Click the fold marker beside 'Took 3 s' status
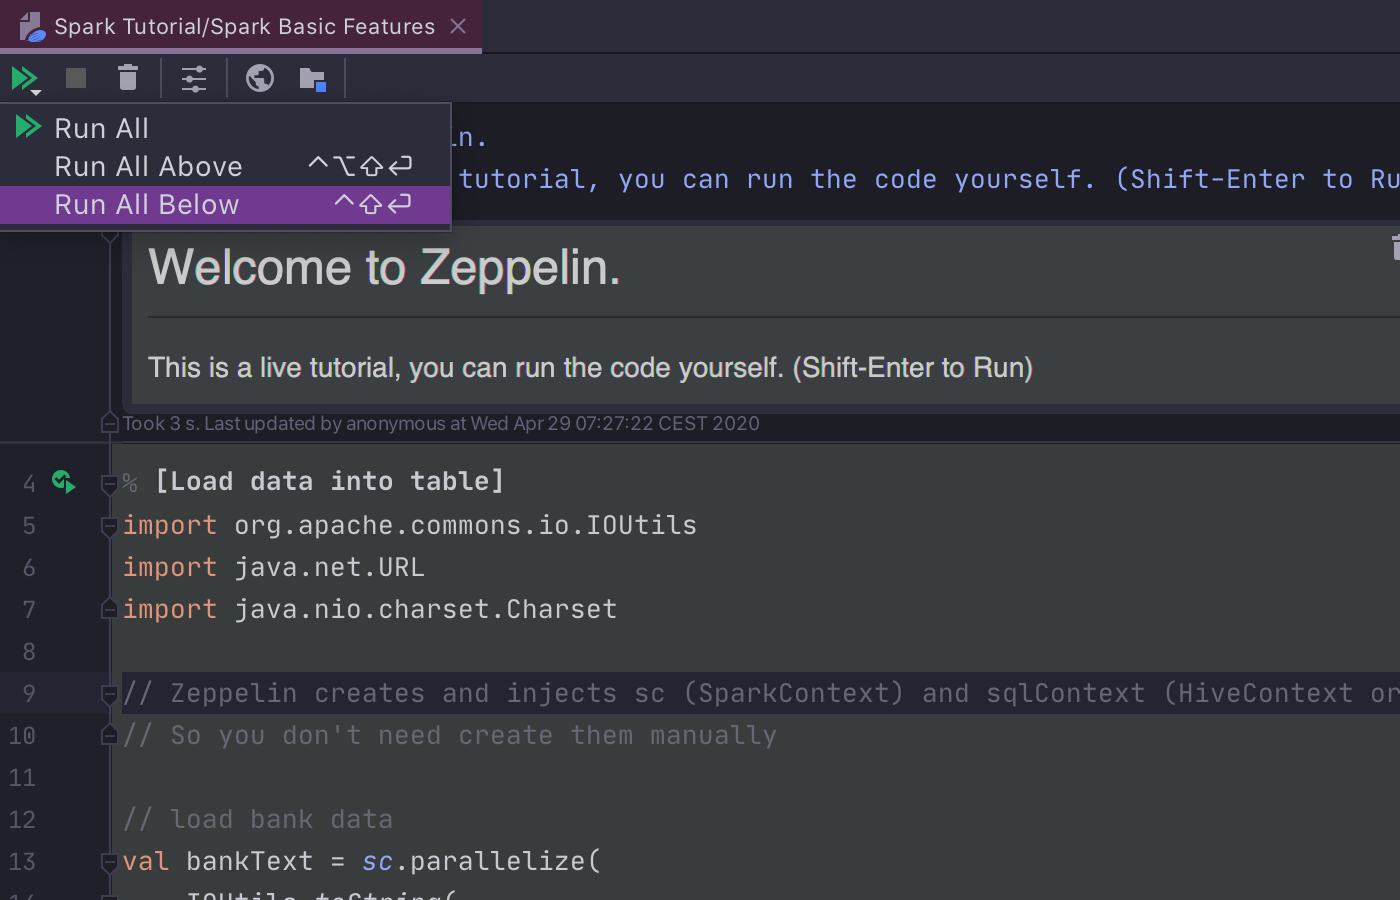The image size is (1400, 900). pos(110,424)
